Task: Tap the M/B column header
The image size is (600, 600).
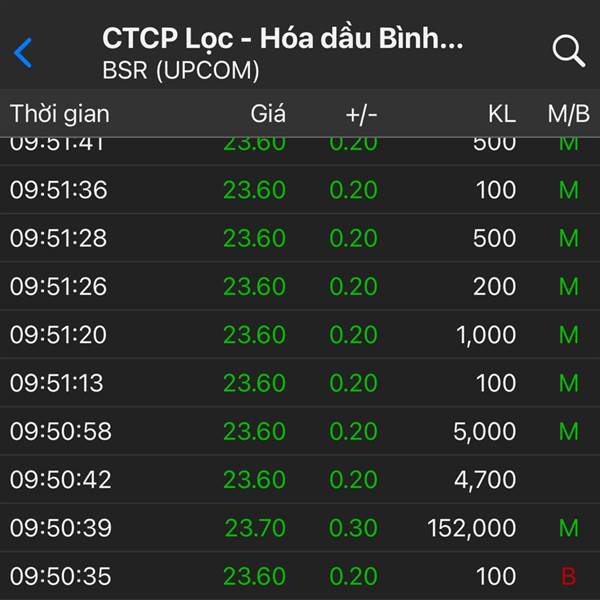Action: tap(569, 114)
